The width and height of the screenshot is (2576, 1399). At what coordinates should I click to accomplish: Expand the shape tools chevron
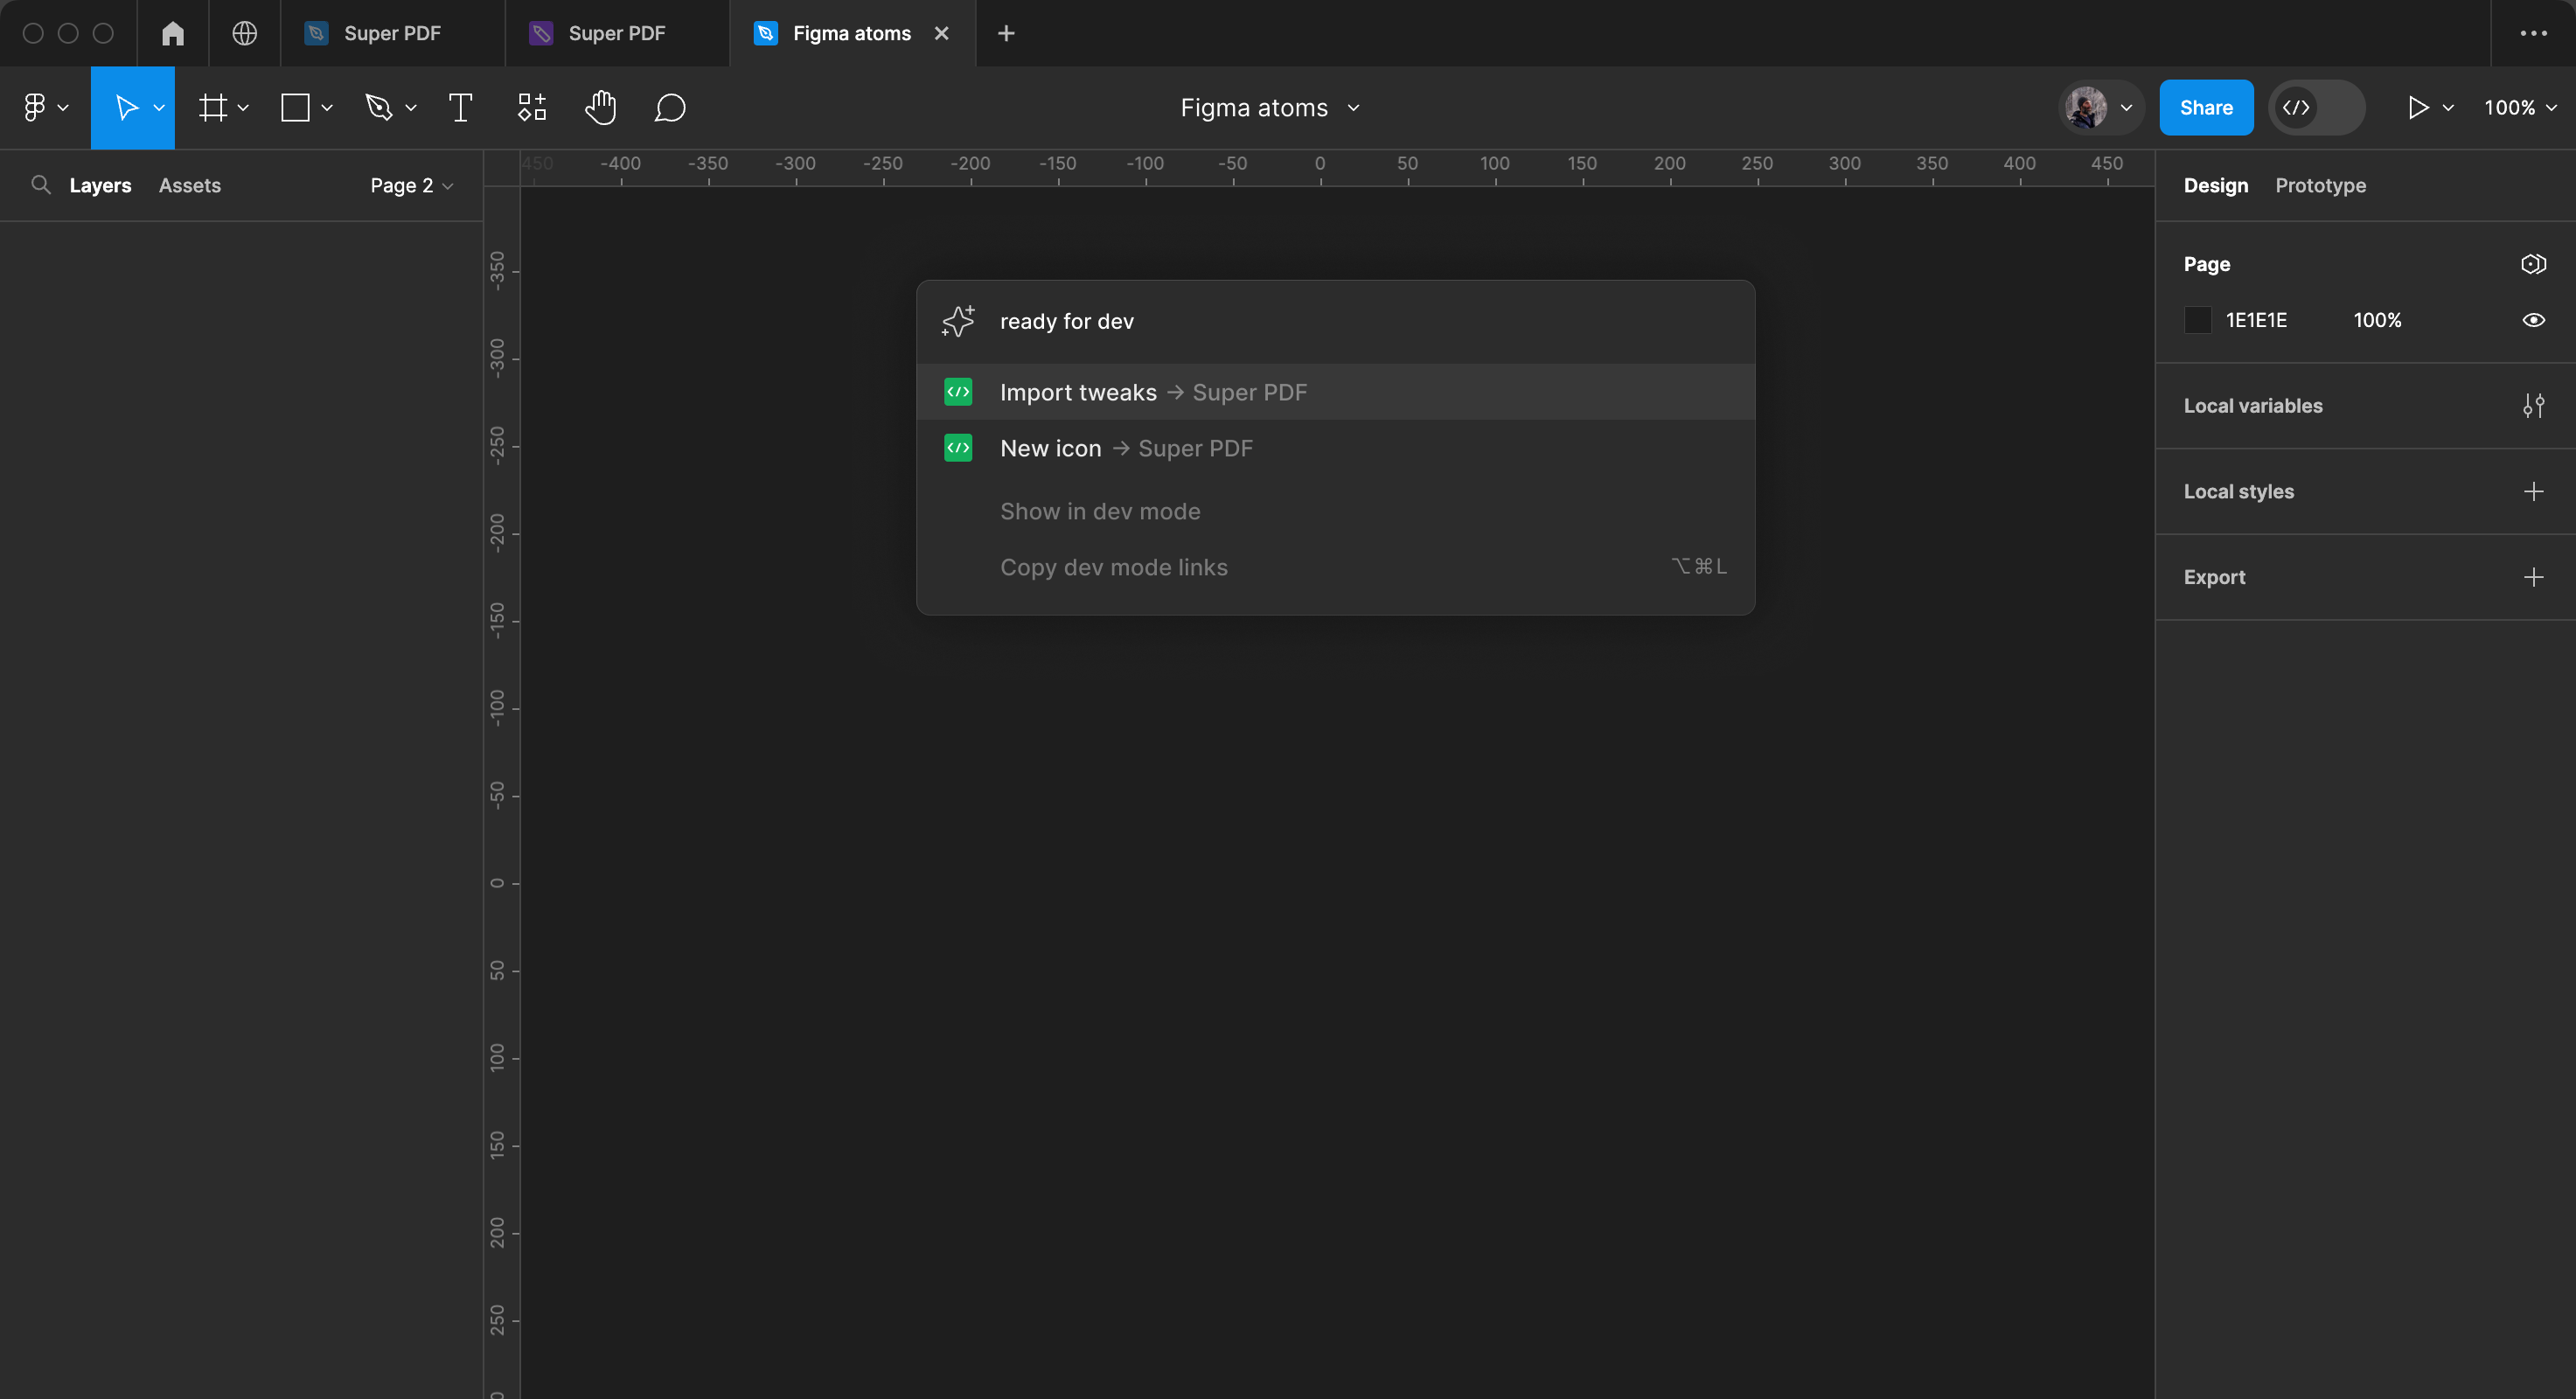coord(327,107)
